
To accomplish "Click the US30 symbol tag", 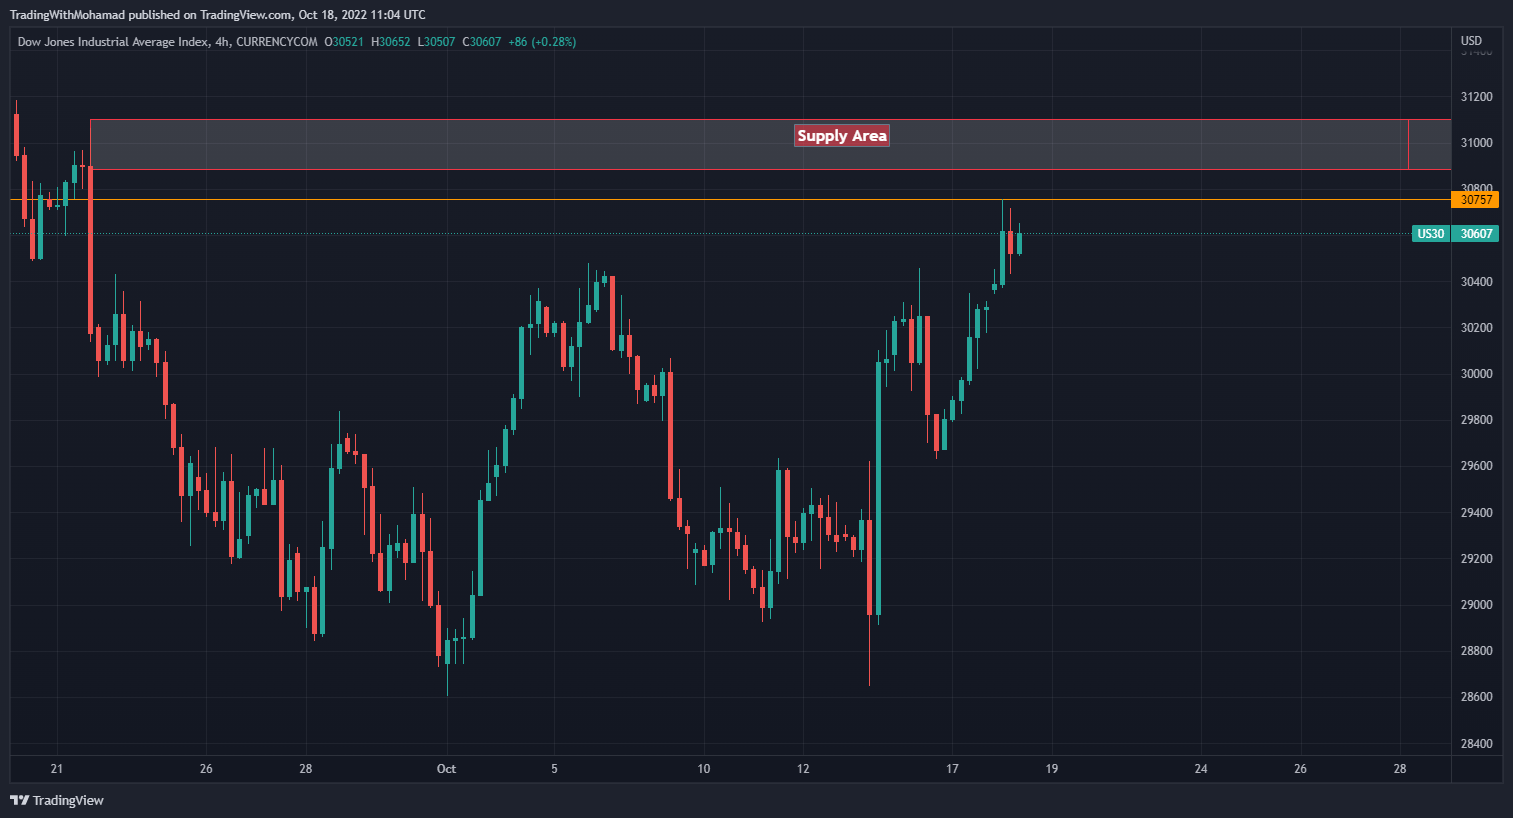I will pyautogui.click(x=1430, y=234).
